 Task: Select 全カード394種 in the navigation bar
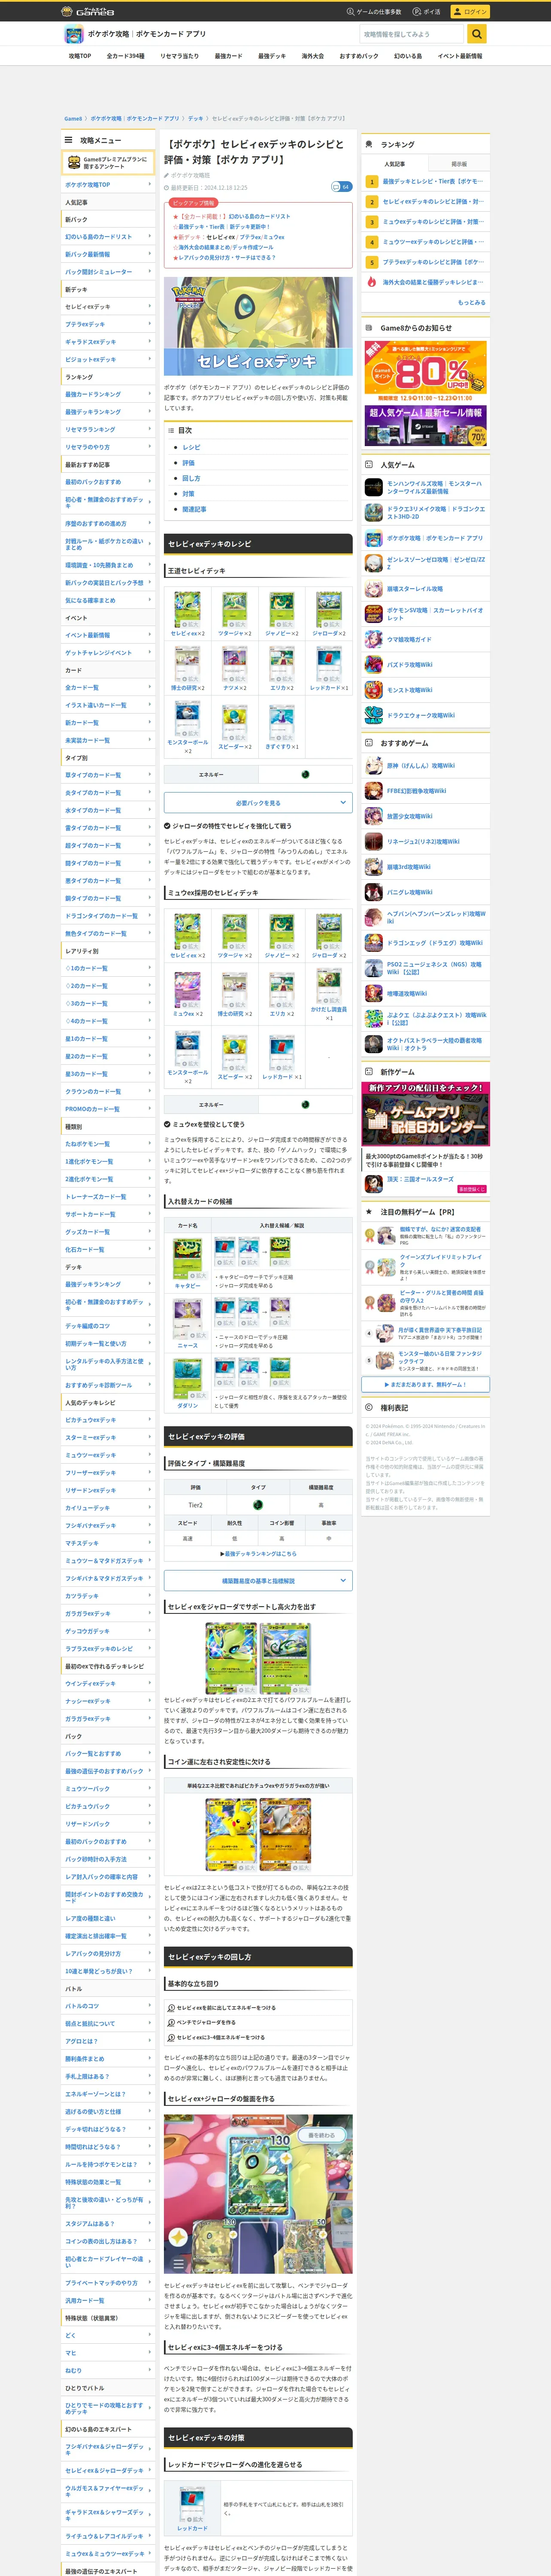(126, 56)
